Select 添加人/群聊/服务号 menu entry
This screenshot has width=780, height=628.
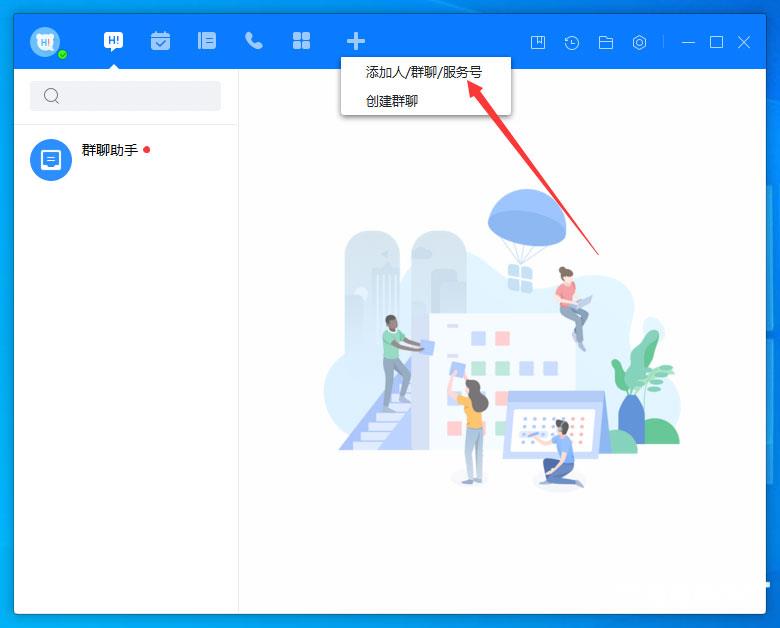click(x=425, y=73)
